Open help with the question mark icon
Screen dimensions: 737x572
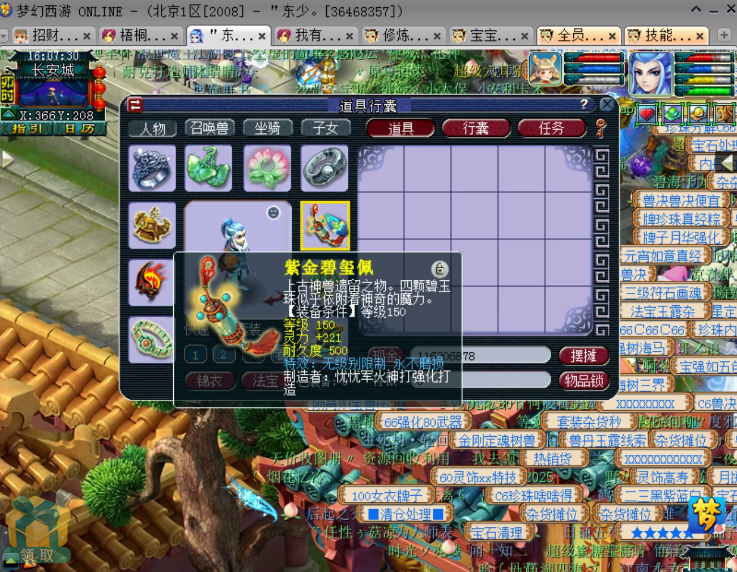(x=584, y=104)
